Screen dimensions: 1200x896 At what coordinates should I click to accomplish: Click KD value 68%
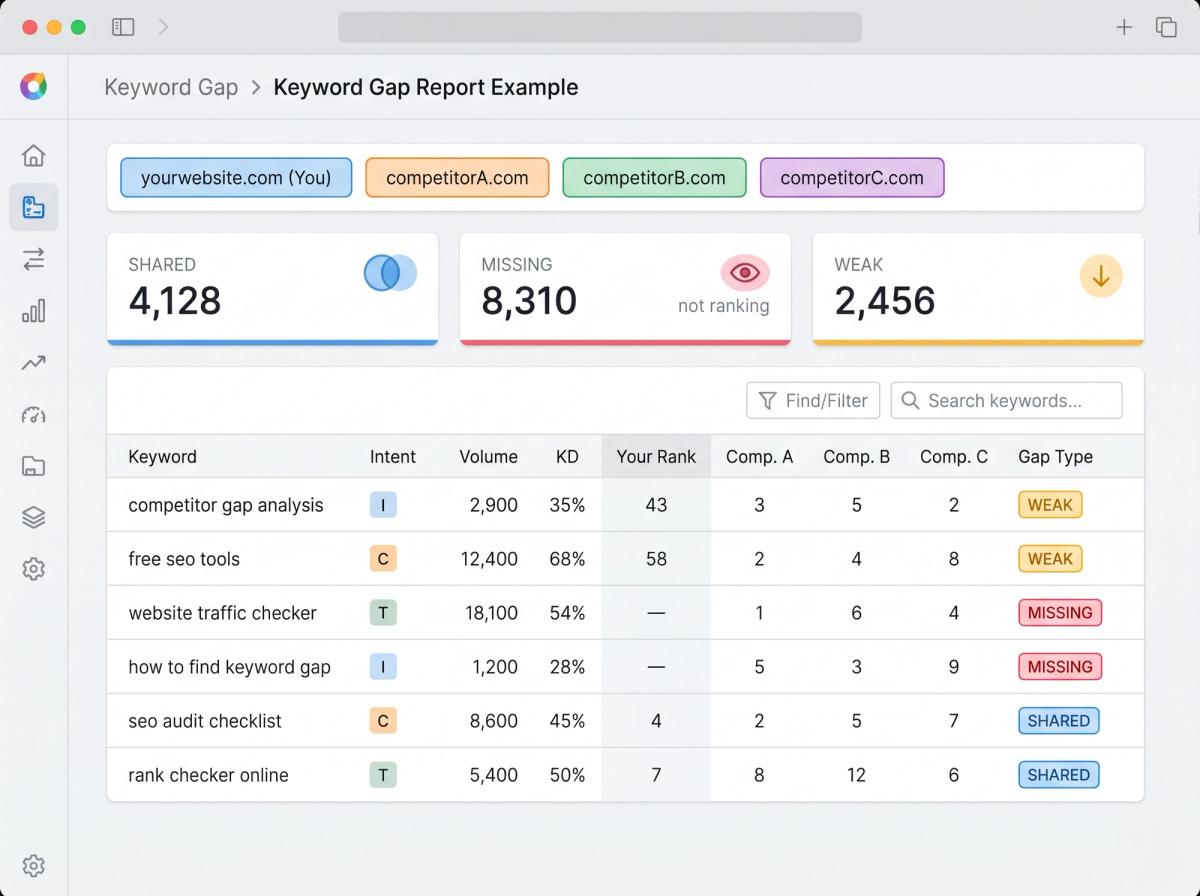pyautogui.click(x=567, y=559)
